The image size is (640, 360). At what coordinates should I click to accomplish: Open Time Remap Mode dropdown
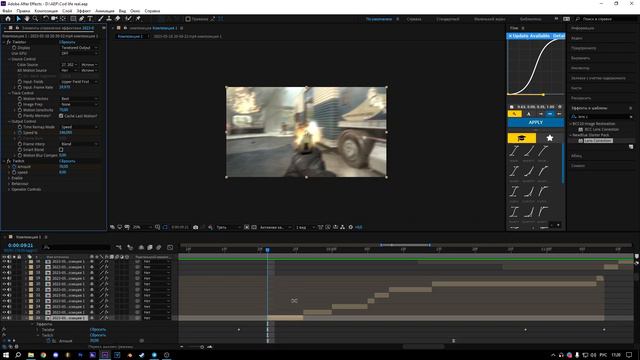pyautogui.click(x=79, y=127)
